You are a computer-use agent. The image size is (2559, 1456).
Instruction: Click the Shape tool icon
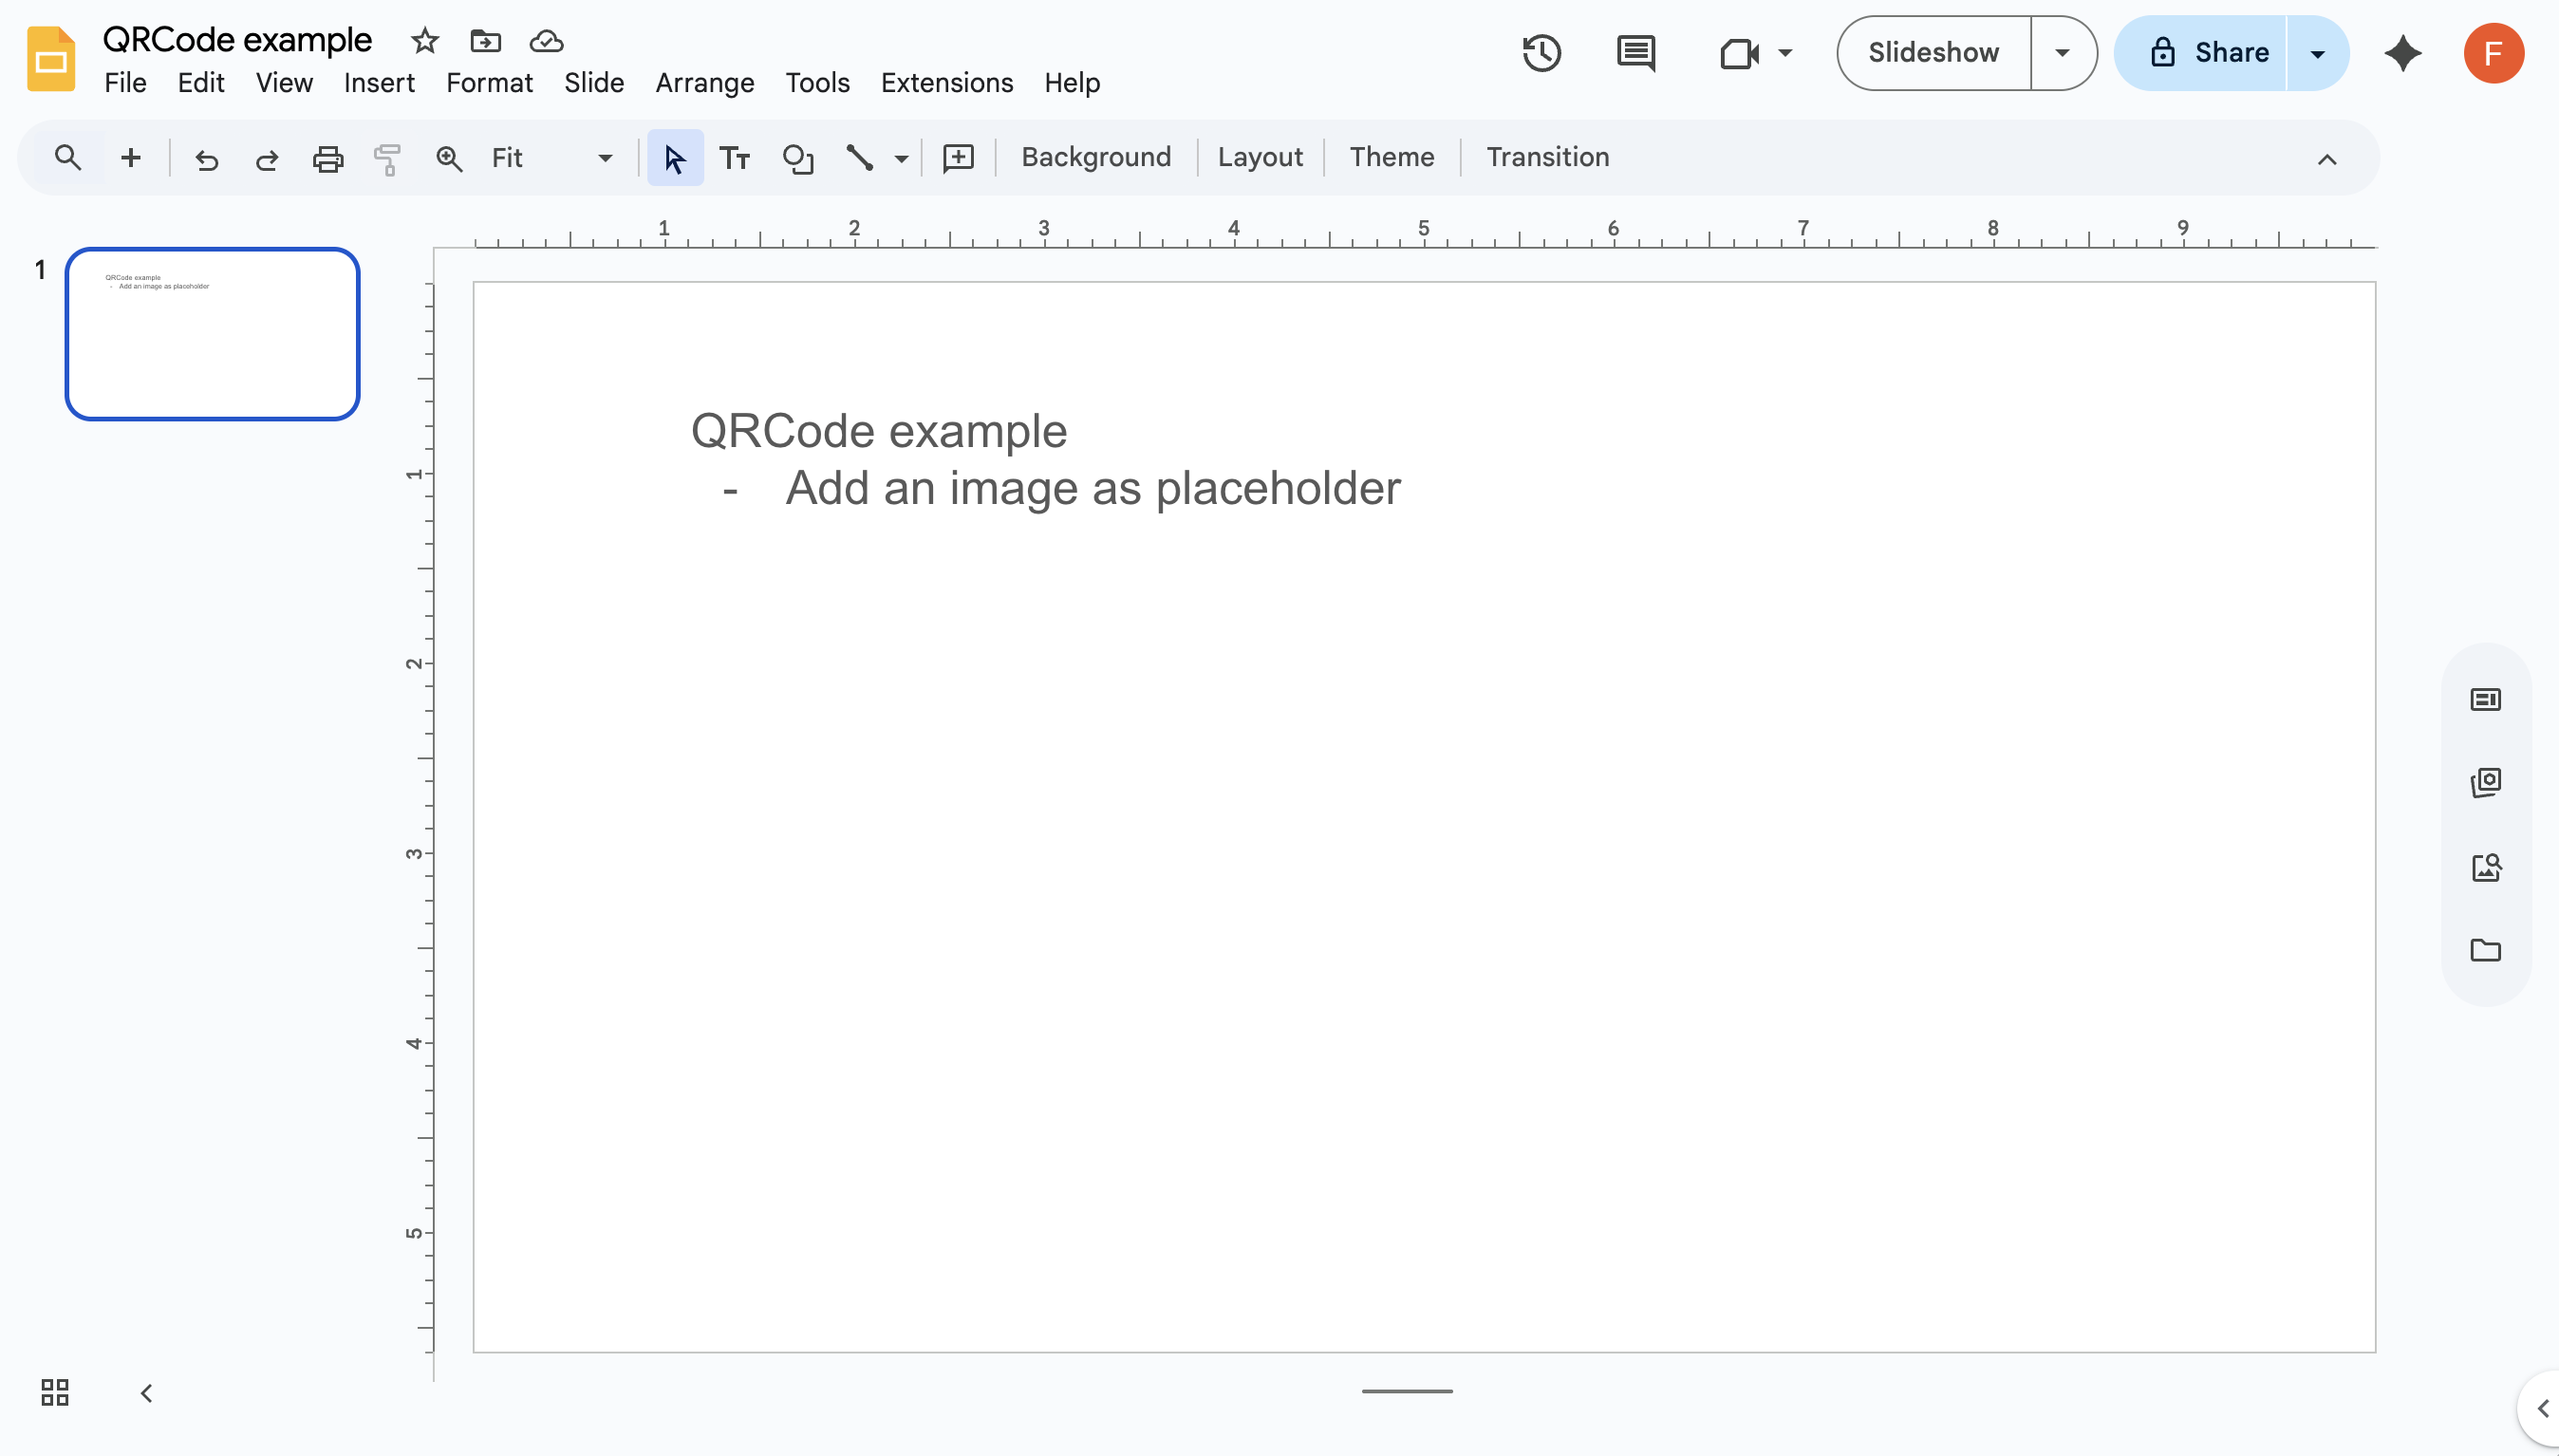click(x=797, y=158)
